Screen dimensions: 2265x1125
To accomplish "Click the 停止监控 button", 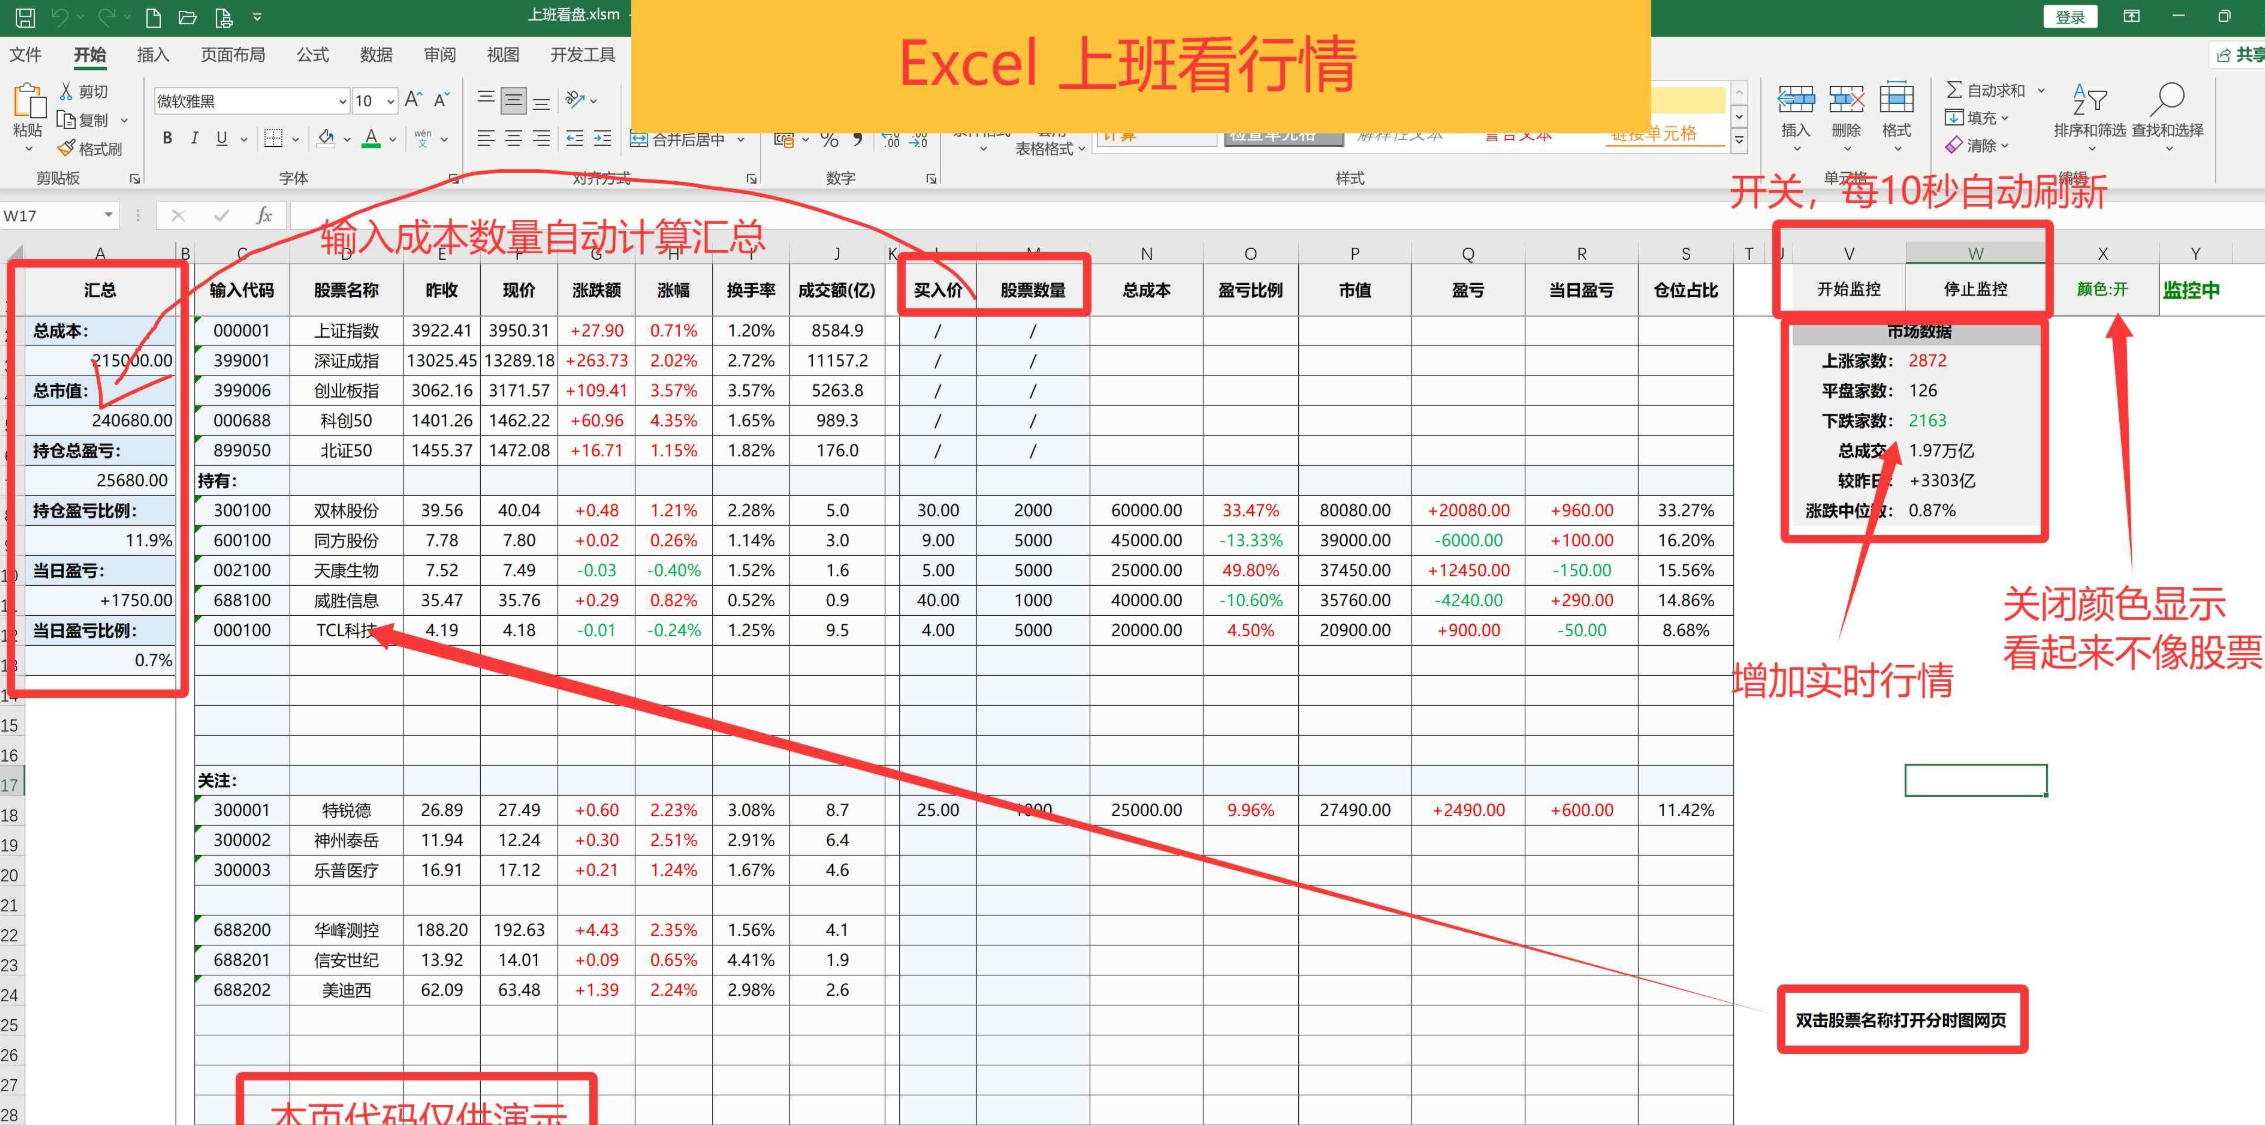I will (x=1975, y=289).
